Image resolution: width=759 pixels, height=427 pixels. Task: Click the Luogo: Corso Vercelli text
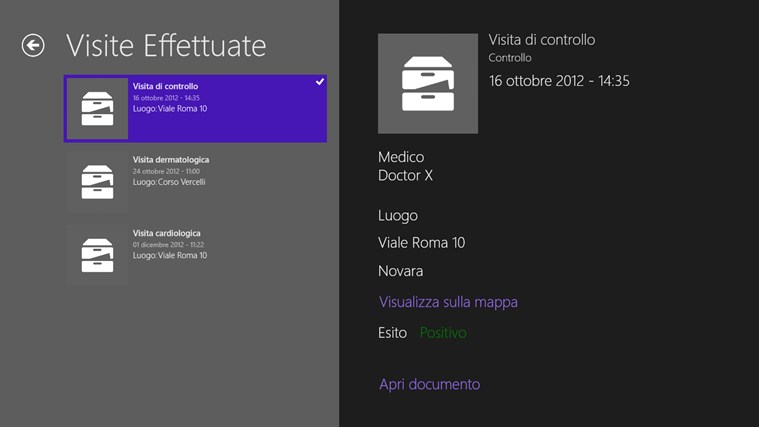pos(171,183)
